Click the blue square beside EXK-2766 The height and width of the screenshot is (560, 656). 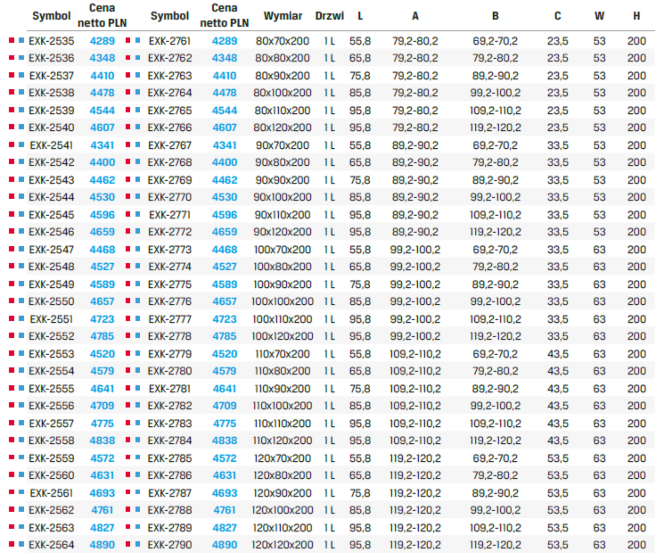coord(138,127)
